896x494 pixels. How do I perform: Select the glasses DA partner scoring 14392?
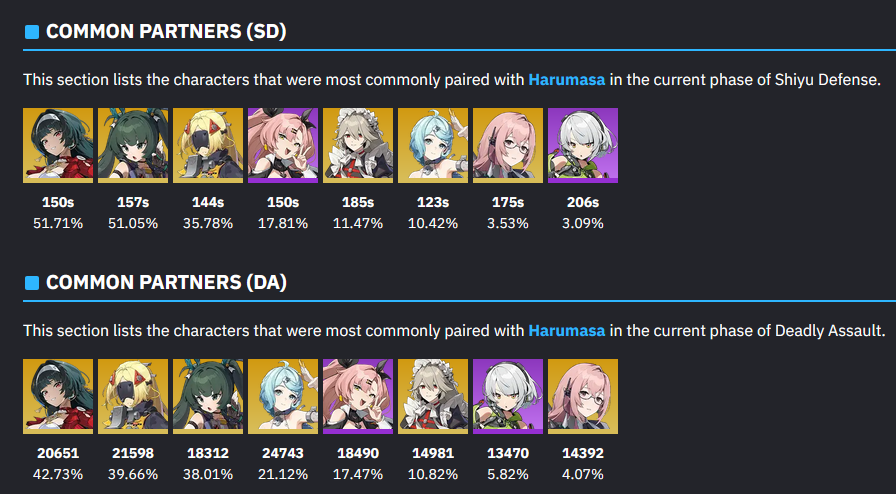coord(583,396)
